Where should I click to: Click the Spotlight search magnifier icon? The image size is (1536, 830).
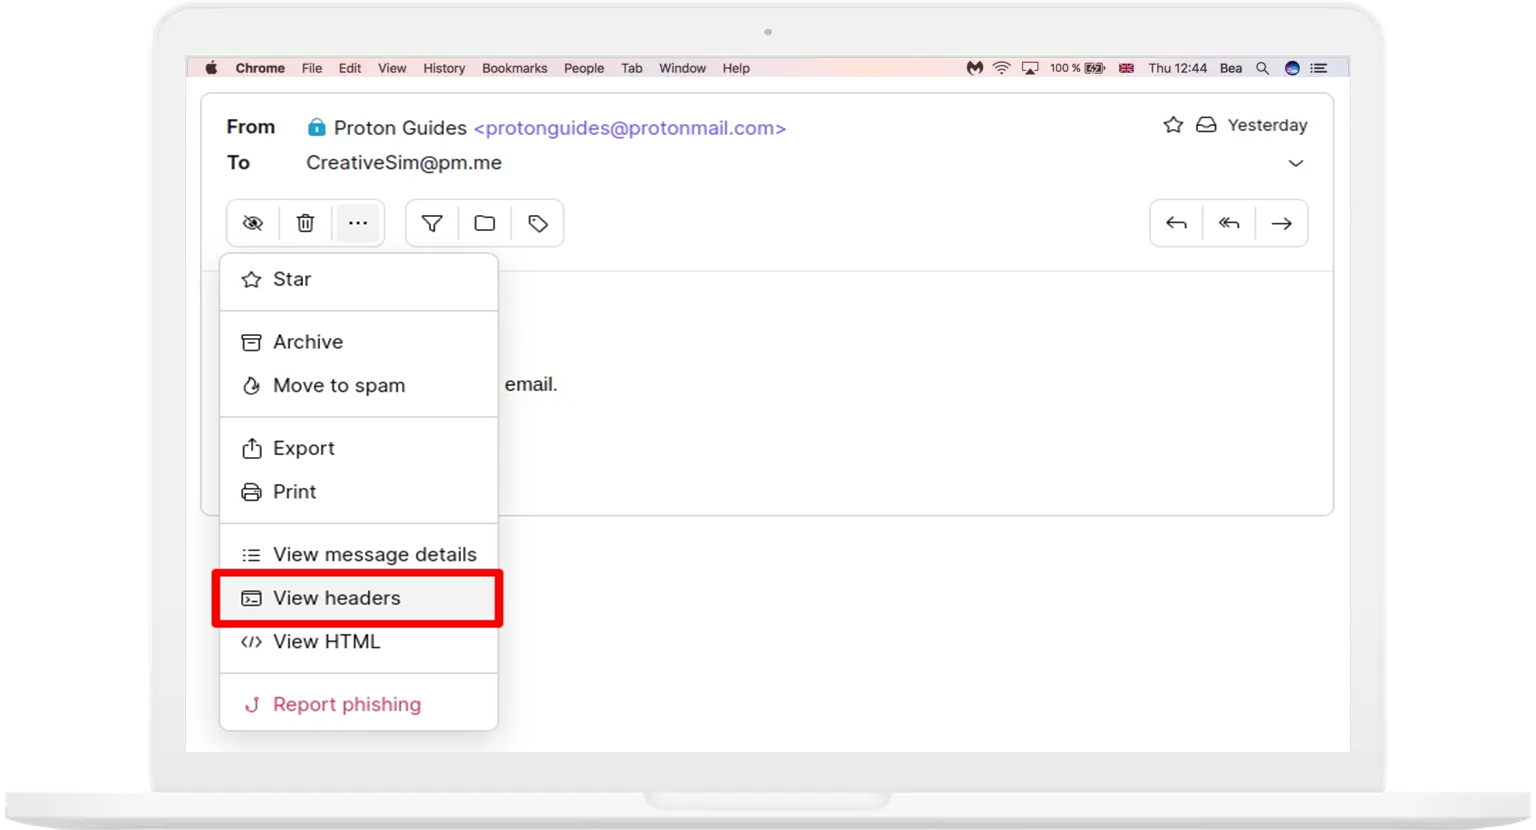coord(1262,68)
